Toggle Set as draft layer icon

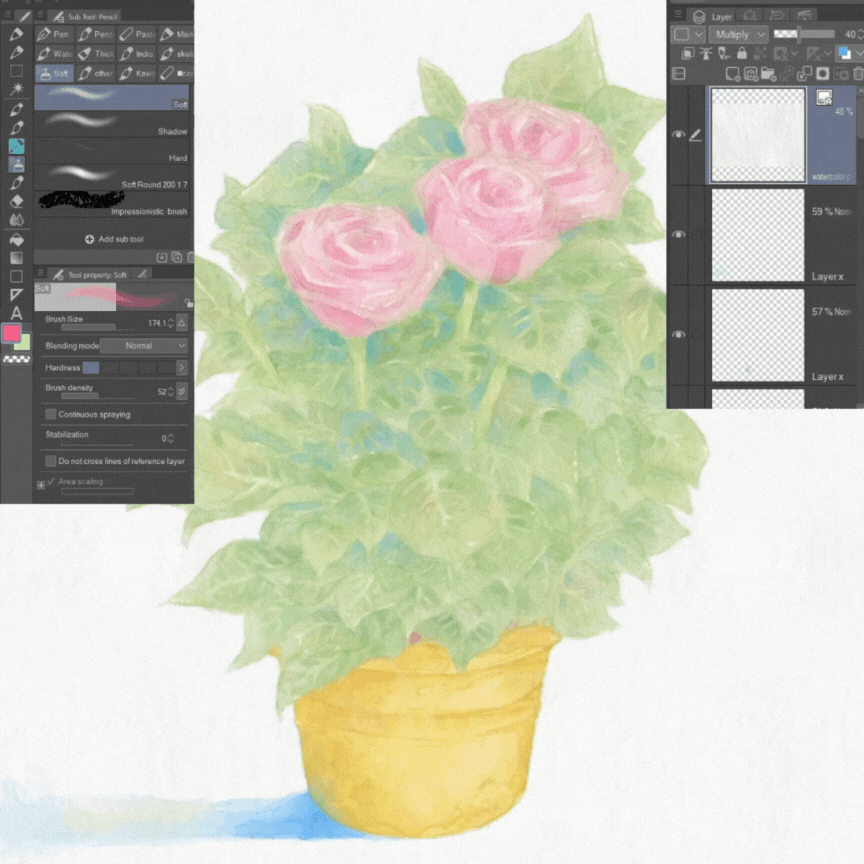(x=724, y=53)
